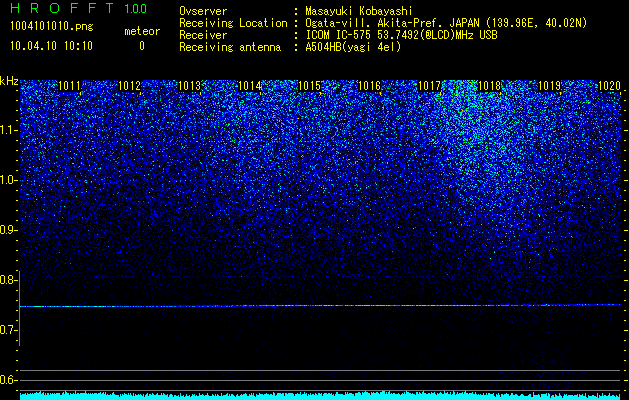629x400 pixels.
Task: Click the cyan signal level bar graph
Action: tap(320, 396)
